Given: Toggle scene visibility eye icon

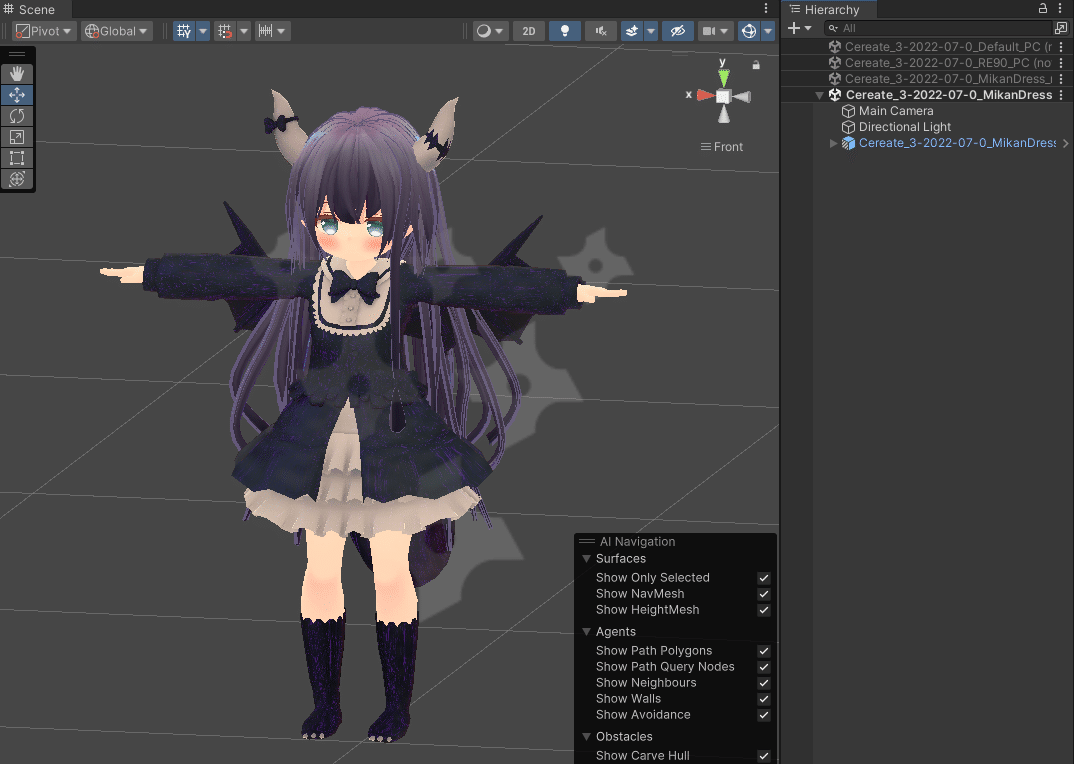Looking at the screenshot, I should tap(678, 31).
